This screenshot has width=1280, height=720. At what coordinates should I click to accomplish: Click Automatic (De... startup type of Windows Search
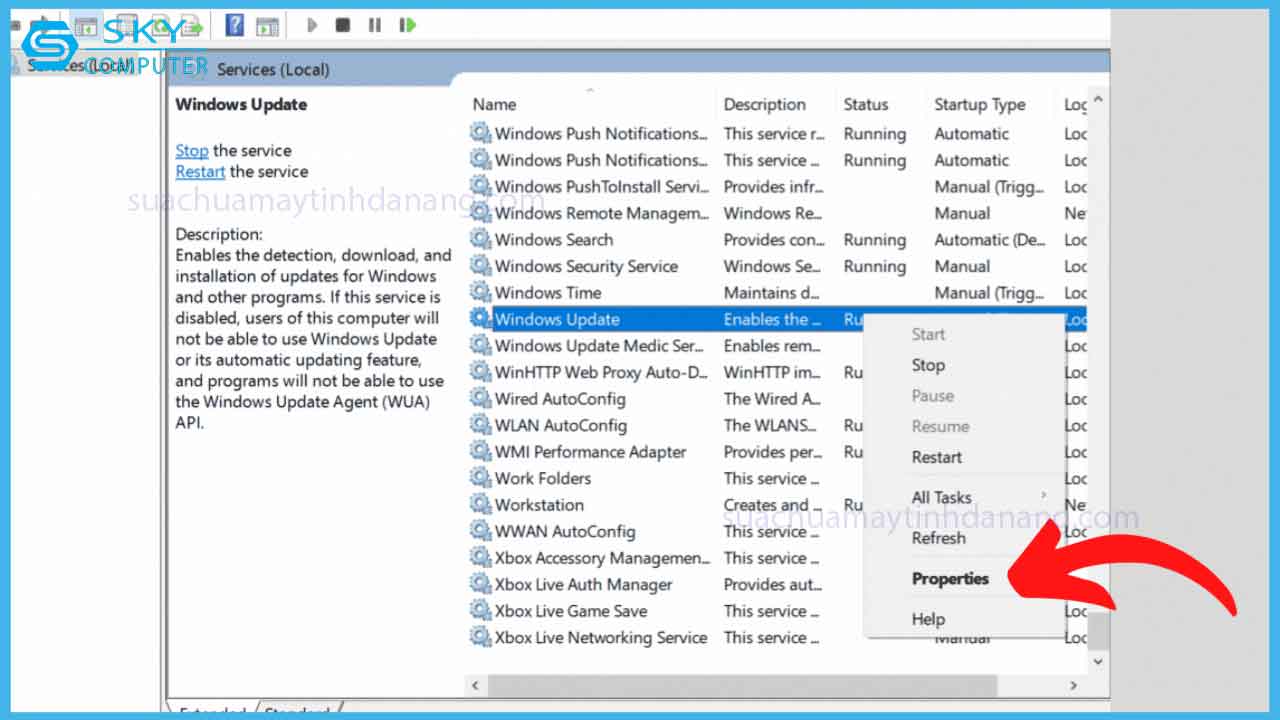pyautogui.click(x=989, y=239)
